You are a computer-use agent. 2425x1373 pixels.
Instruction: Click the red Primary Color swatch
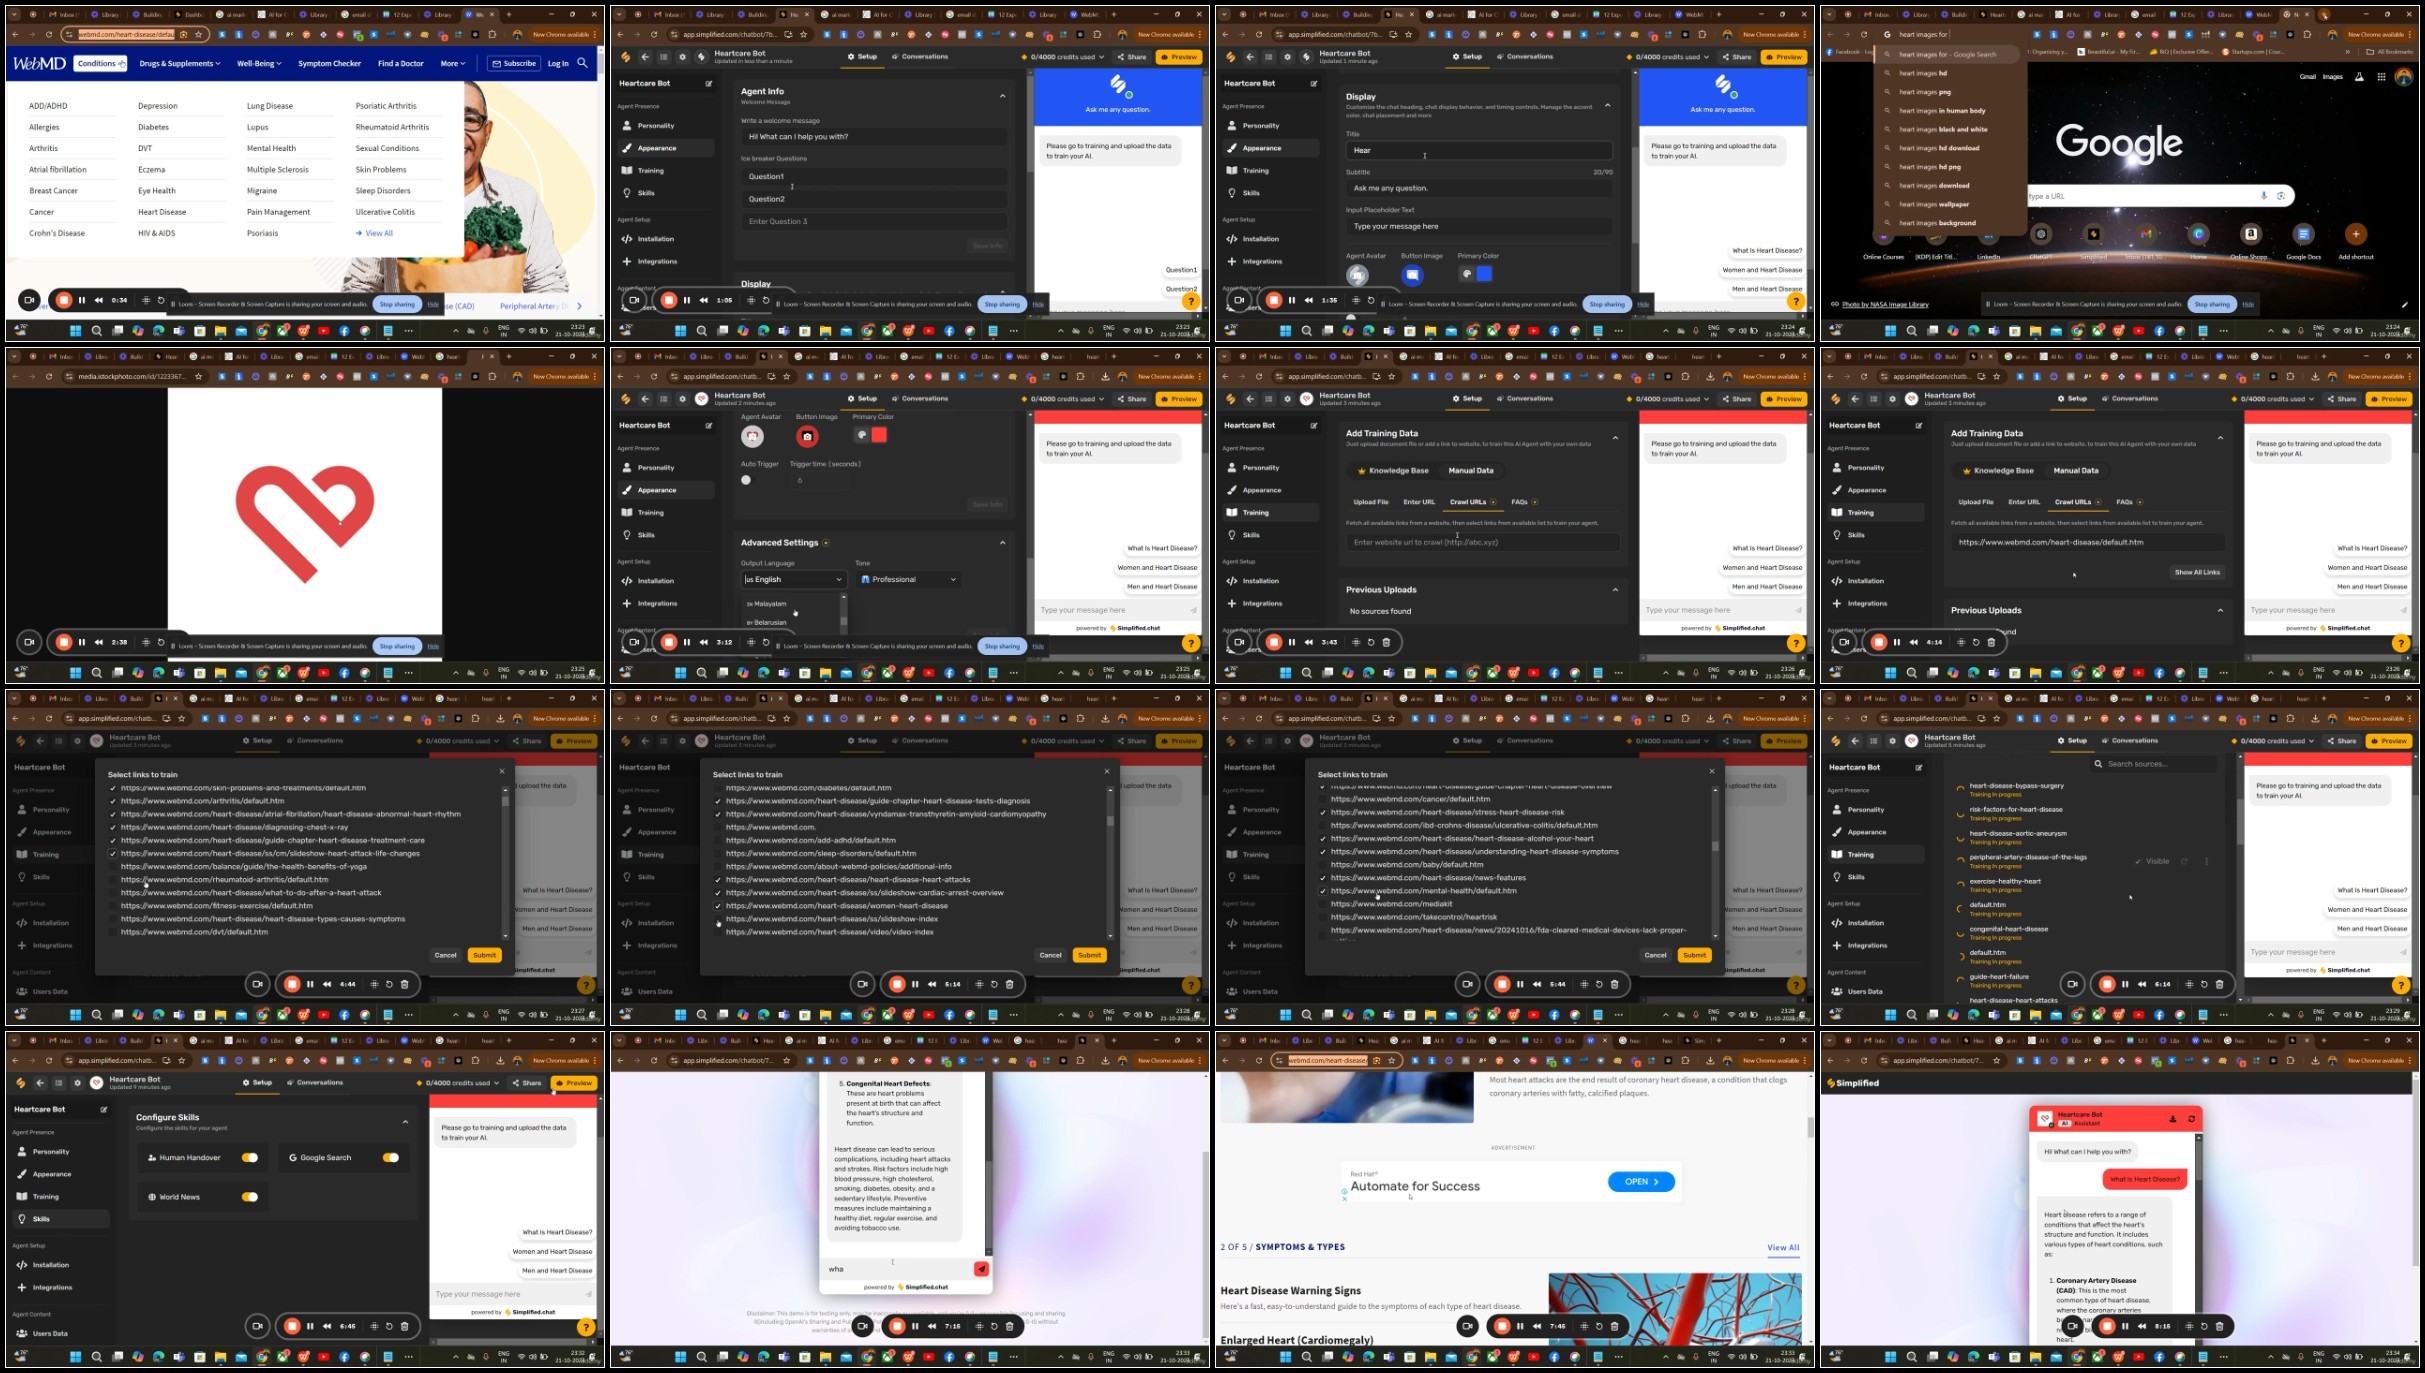(x=879, y=435)
